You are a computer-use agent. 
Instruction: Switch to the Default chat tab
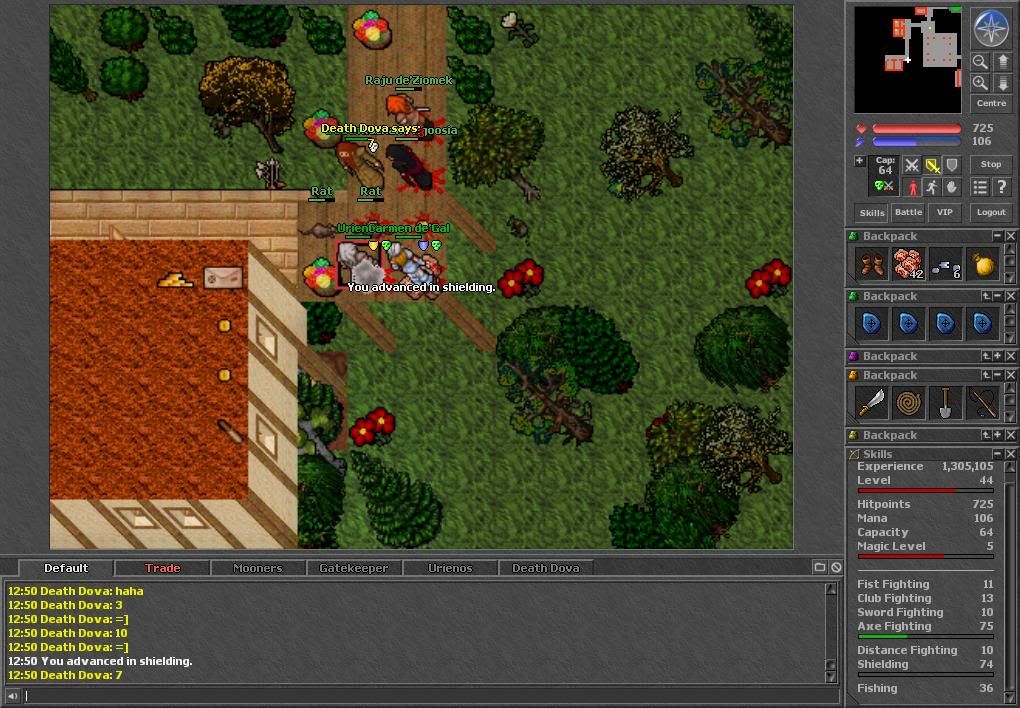pyautogui.click(x=66, y=568)
